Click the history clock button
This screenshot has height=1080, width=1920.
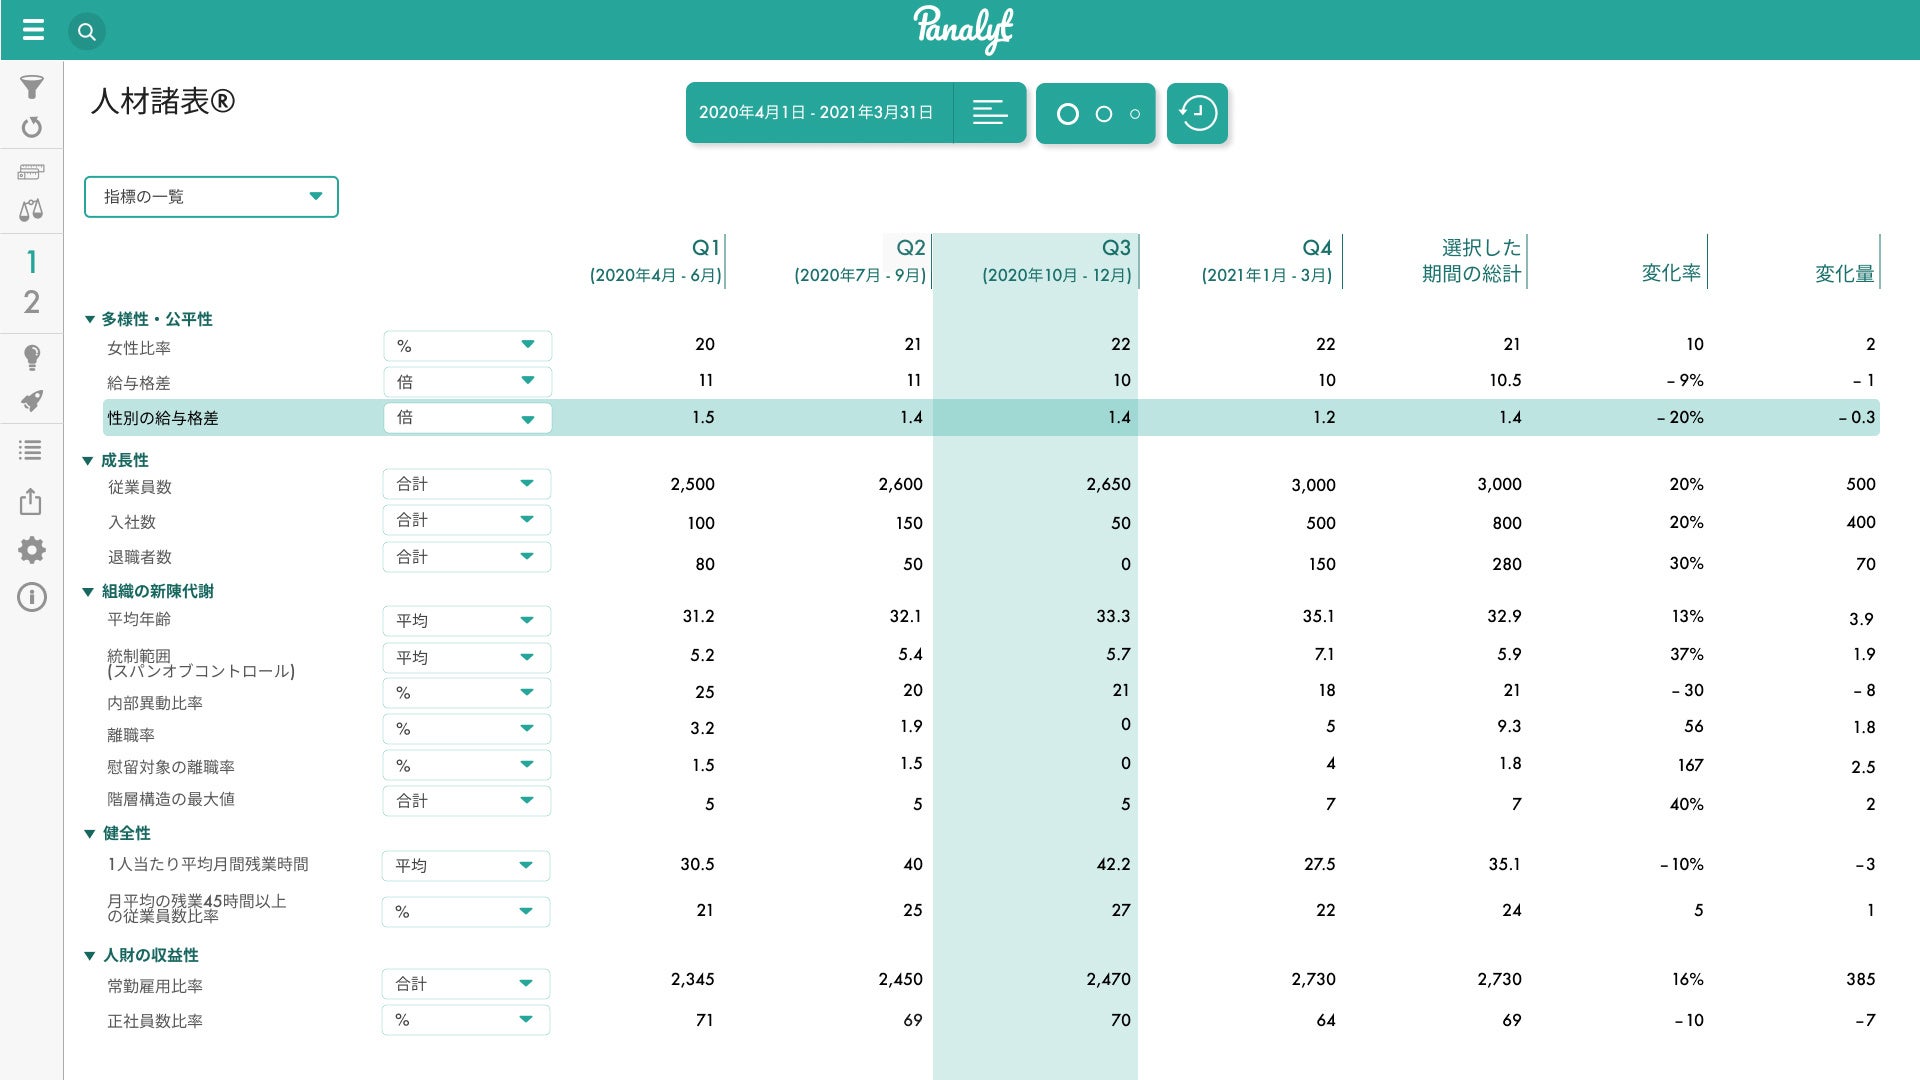click(x=1197, y=113)
